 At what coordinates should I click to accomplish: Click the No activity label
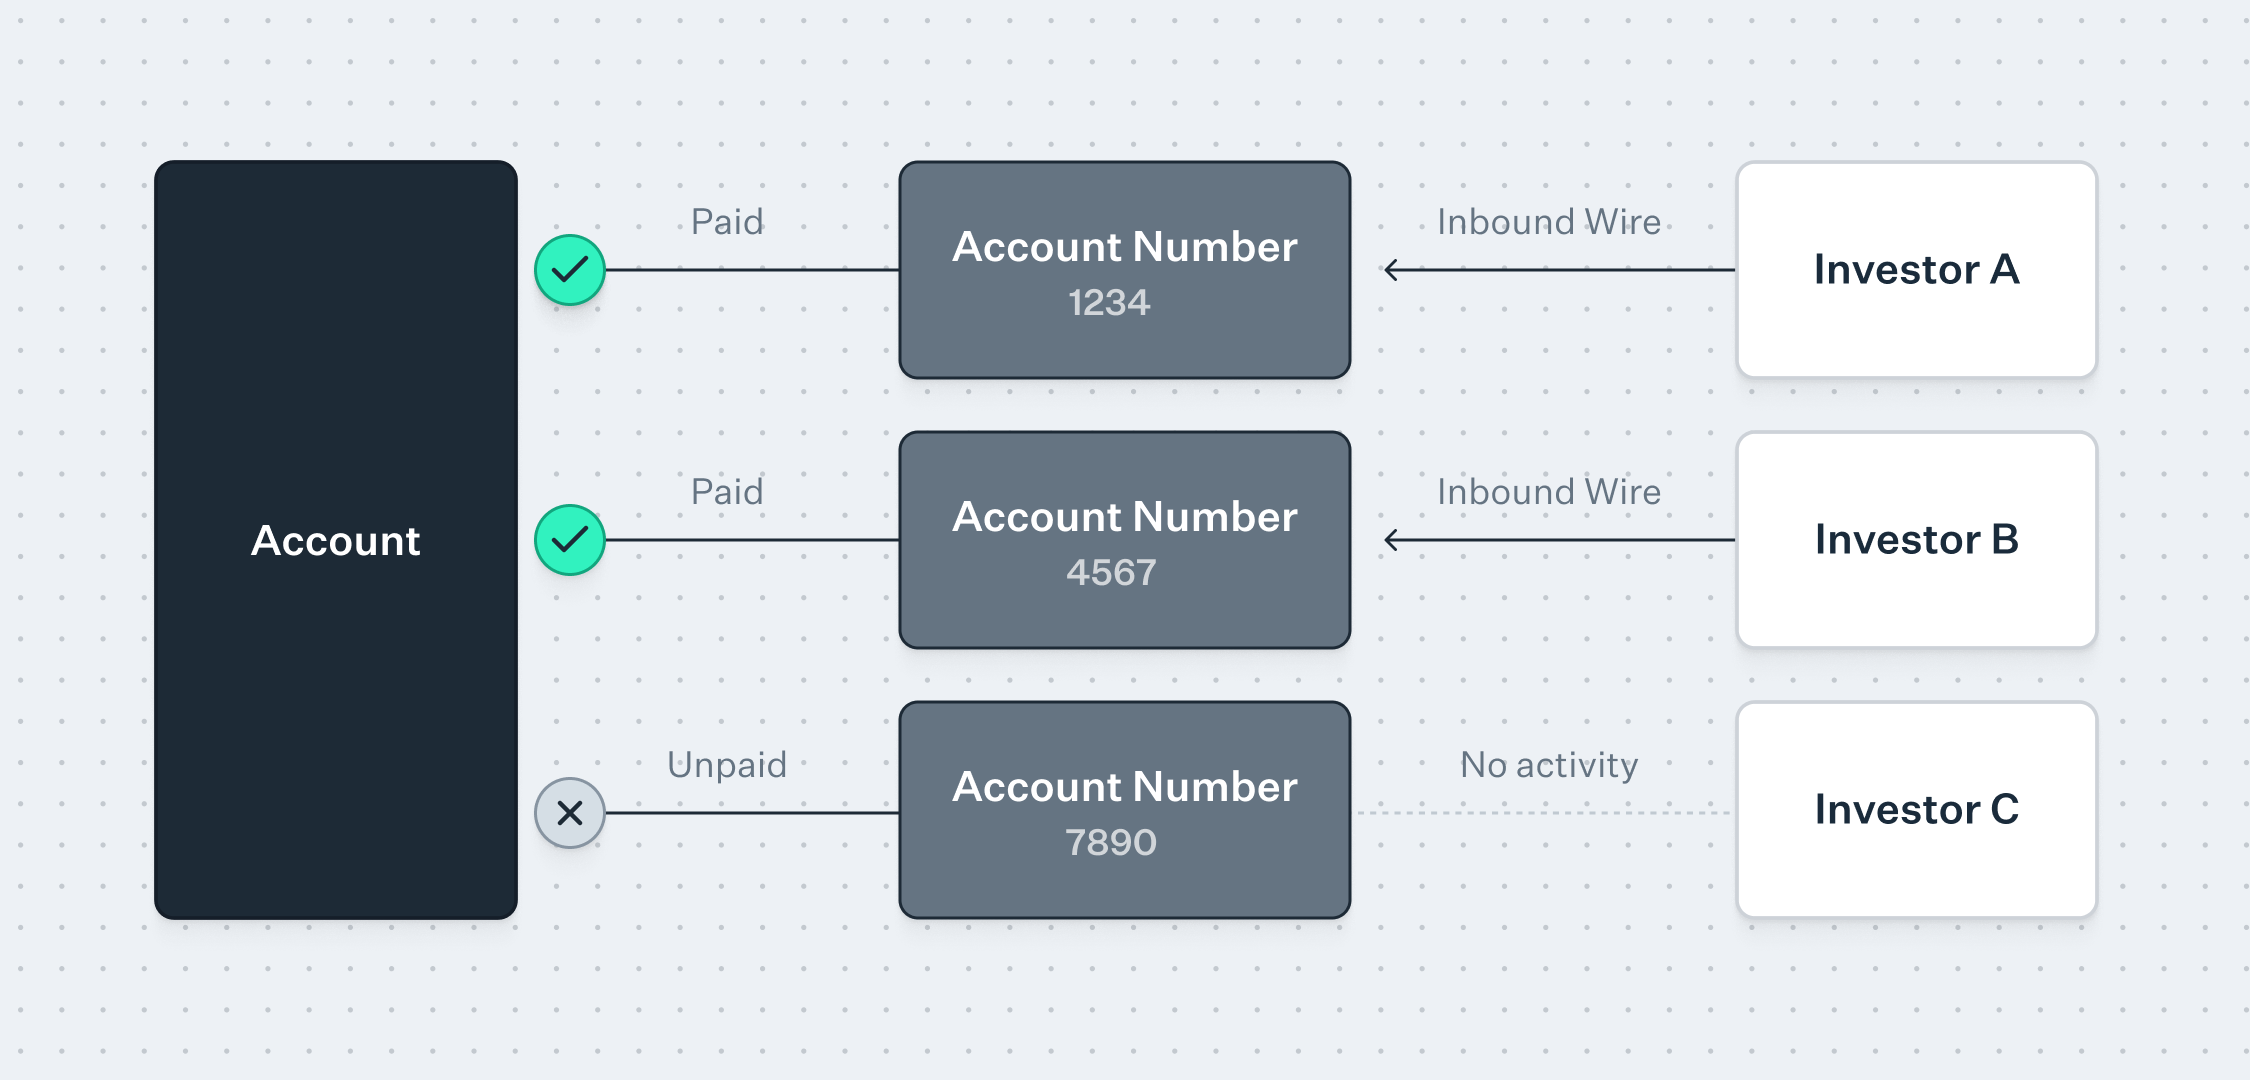pos(1548,765)
